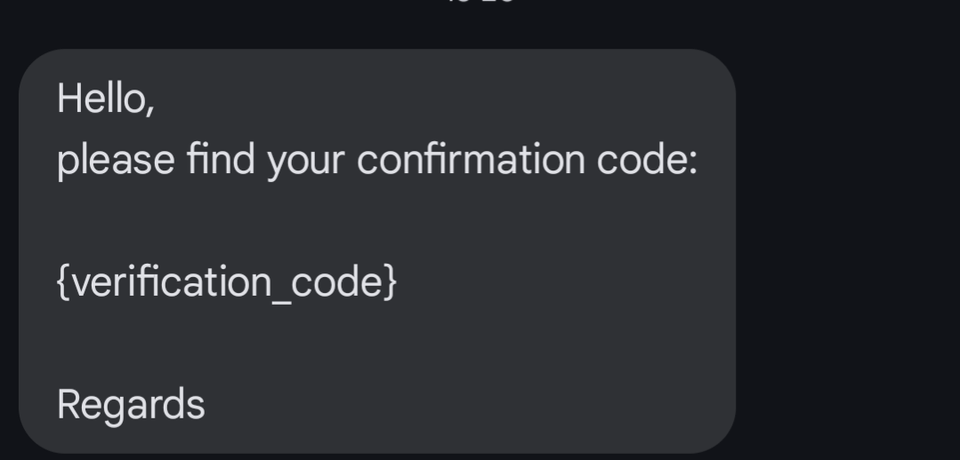The image size is (960, 460).
Task: Tap the word find in the message
Action: click(x=220, y=159)
